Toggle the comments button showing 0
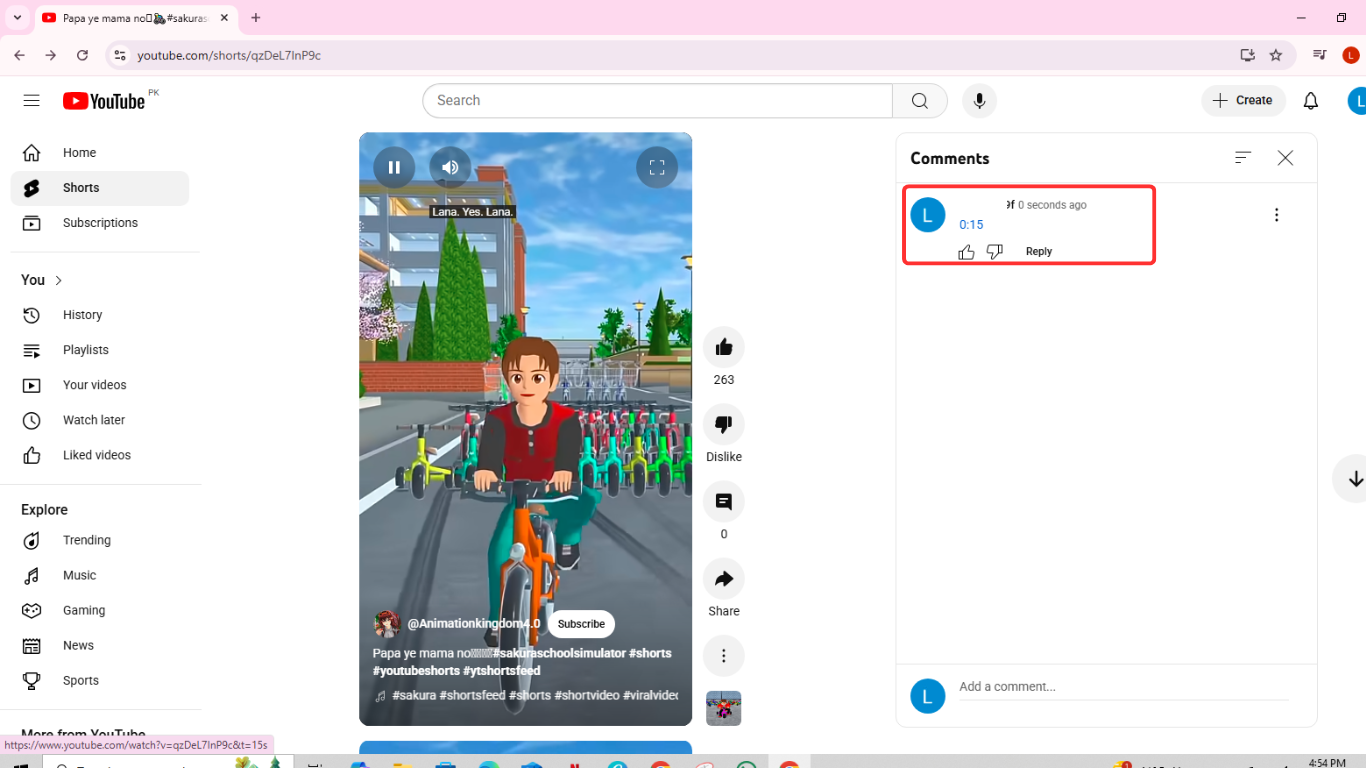 tap(724, 501)
